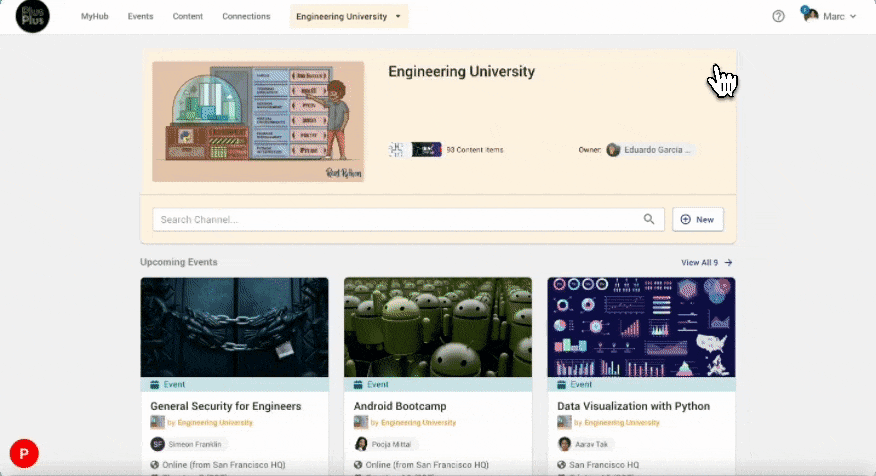Click plus icon on New button
876x476 pixels.
(685, 220)
